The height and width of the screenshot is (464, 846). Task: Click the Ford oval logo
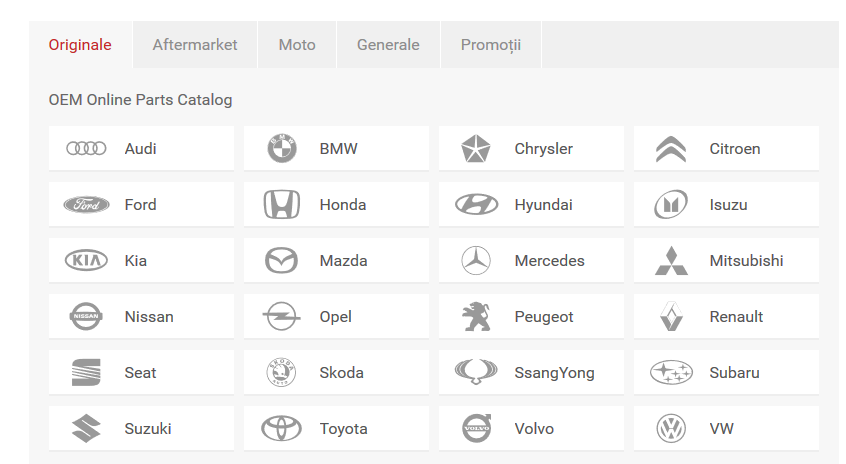86,205
